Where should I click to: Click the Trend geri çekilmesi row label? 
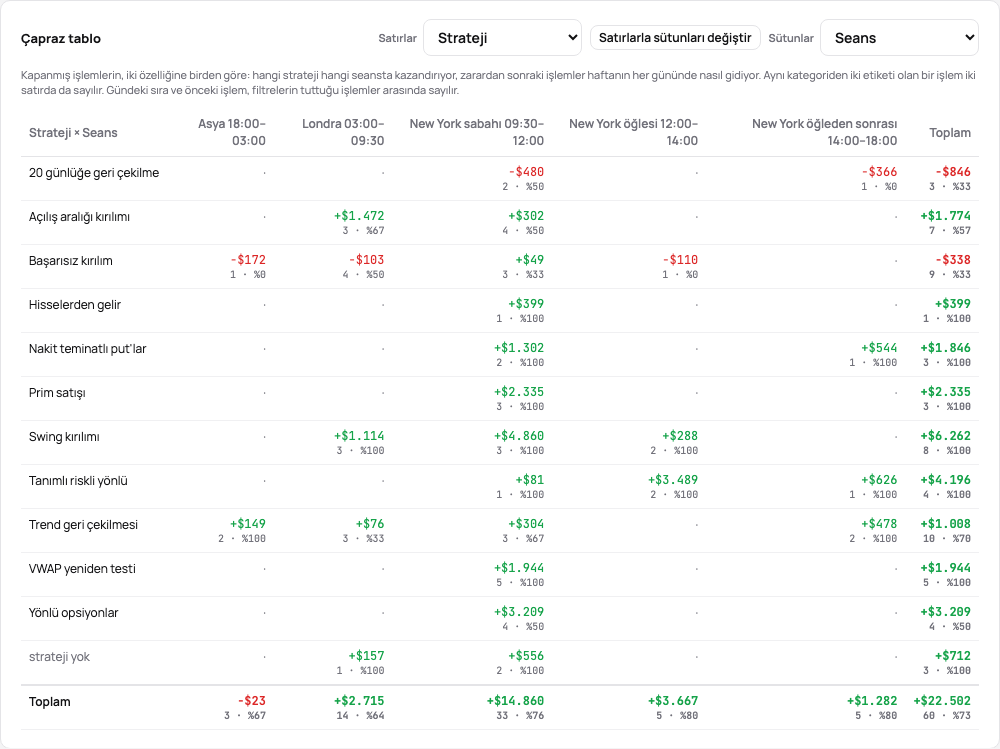coord(83,525)
